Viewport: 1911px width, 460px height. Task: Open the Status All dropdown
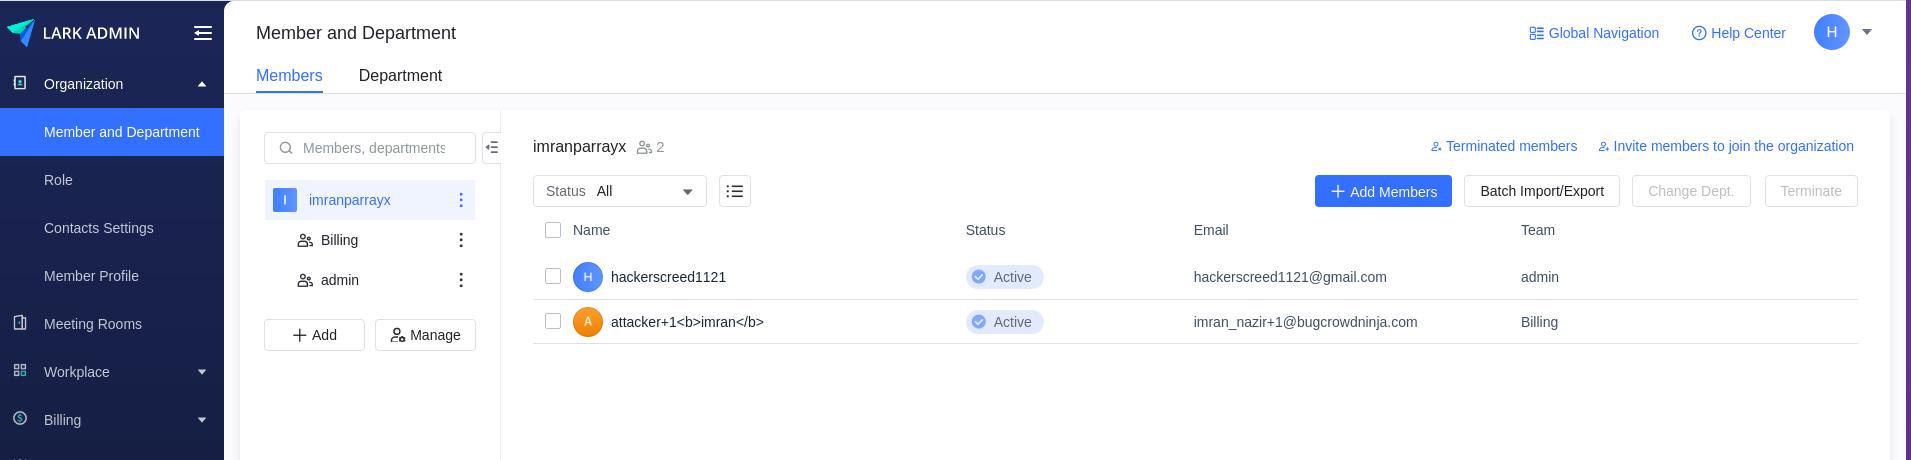point(619,191)
